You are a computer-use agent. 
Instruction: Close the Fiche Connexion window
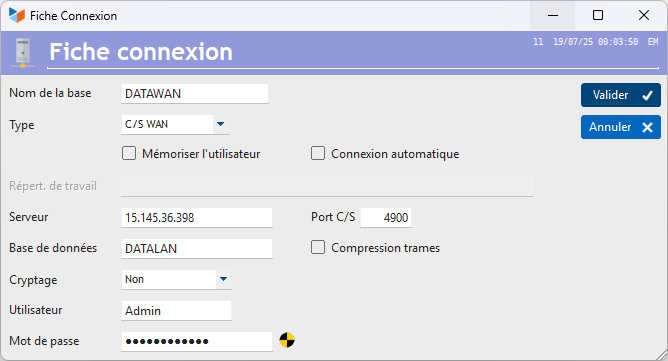pos(644,15)
